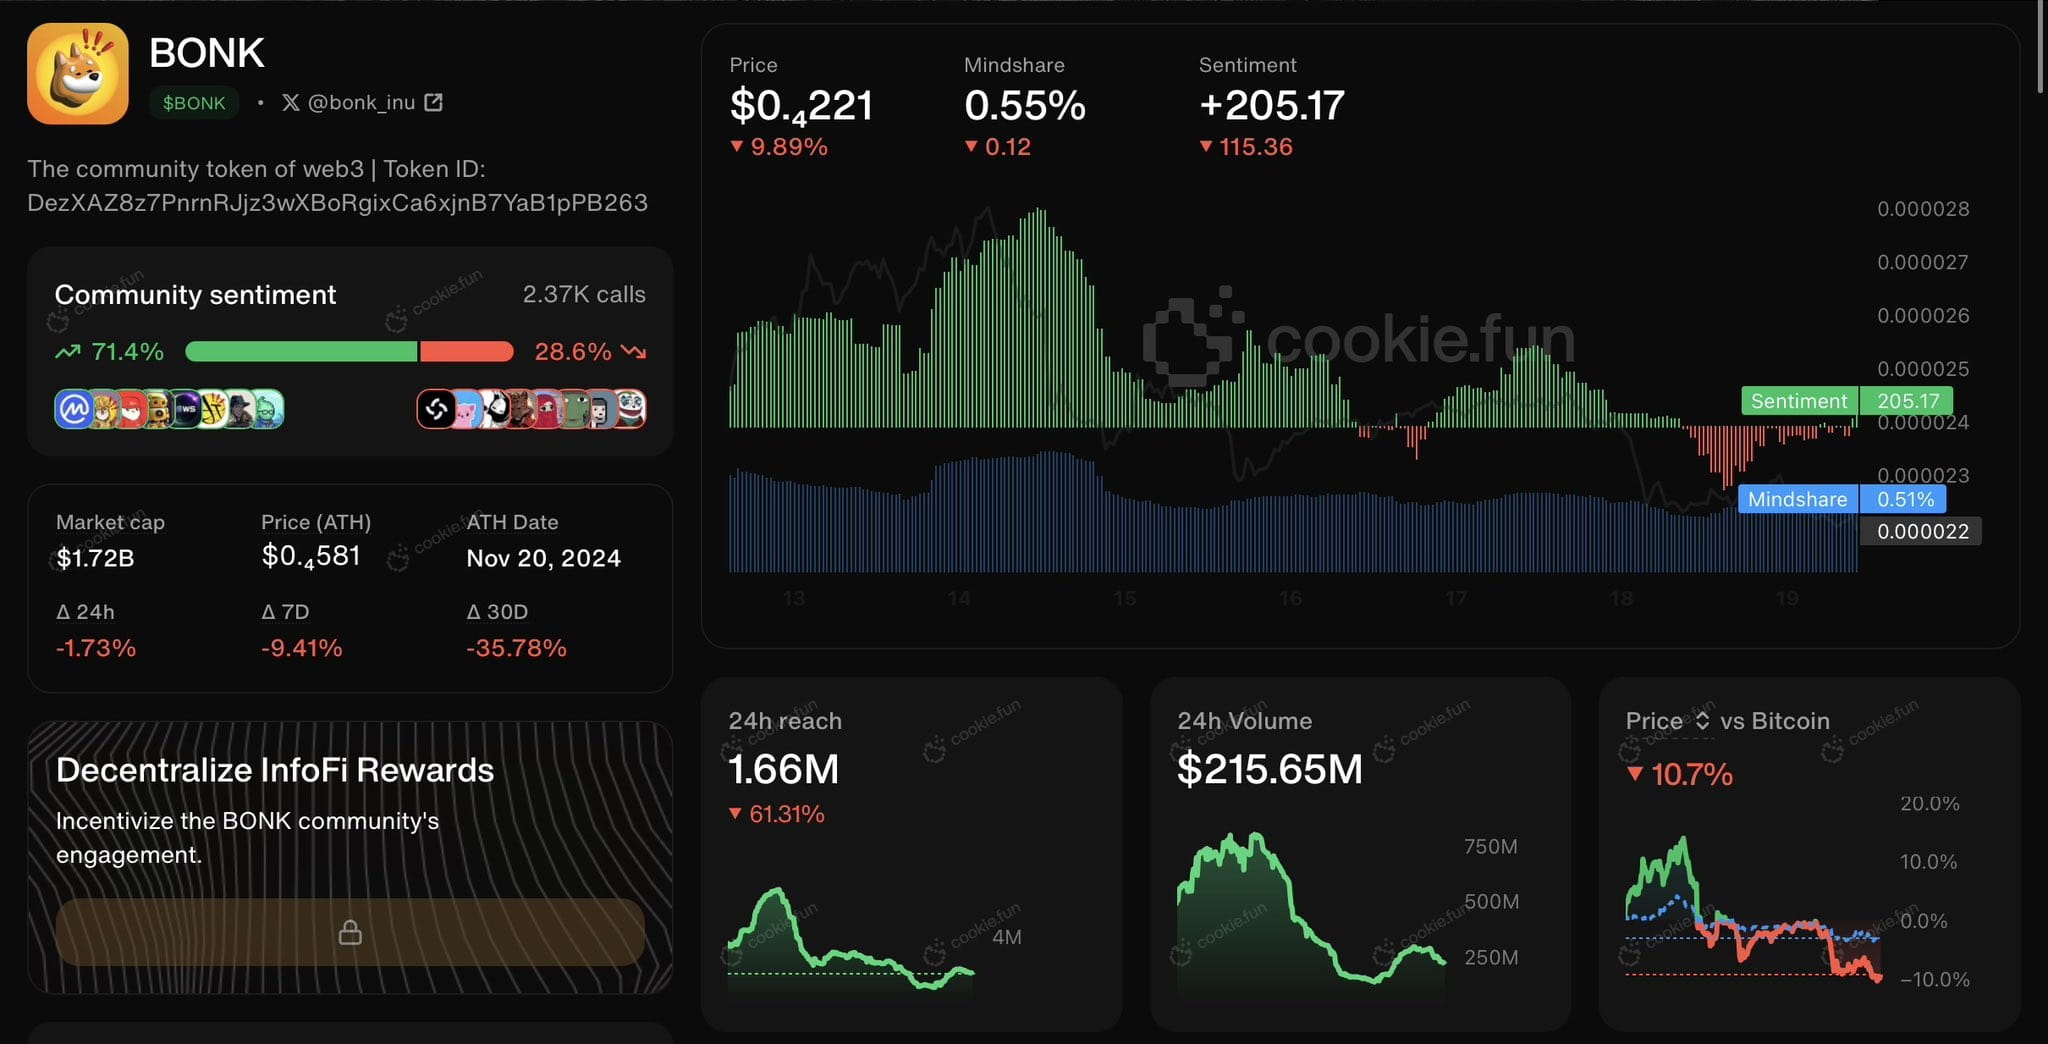
Task: Click the locked orange rewards button
Action: (350, 932)
